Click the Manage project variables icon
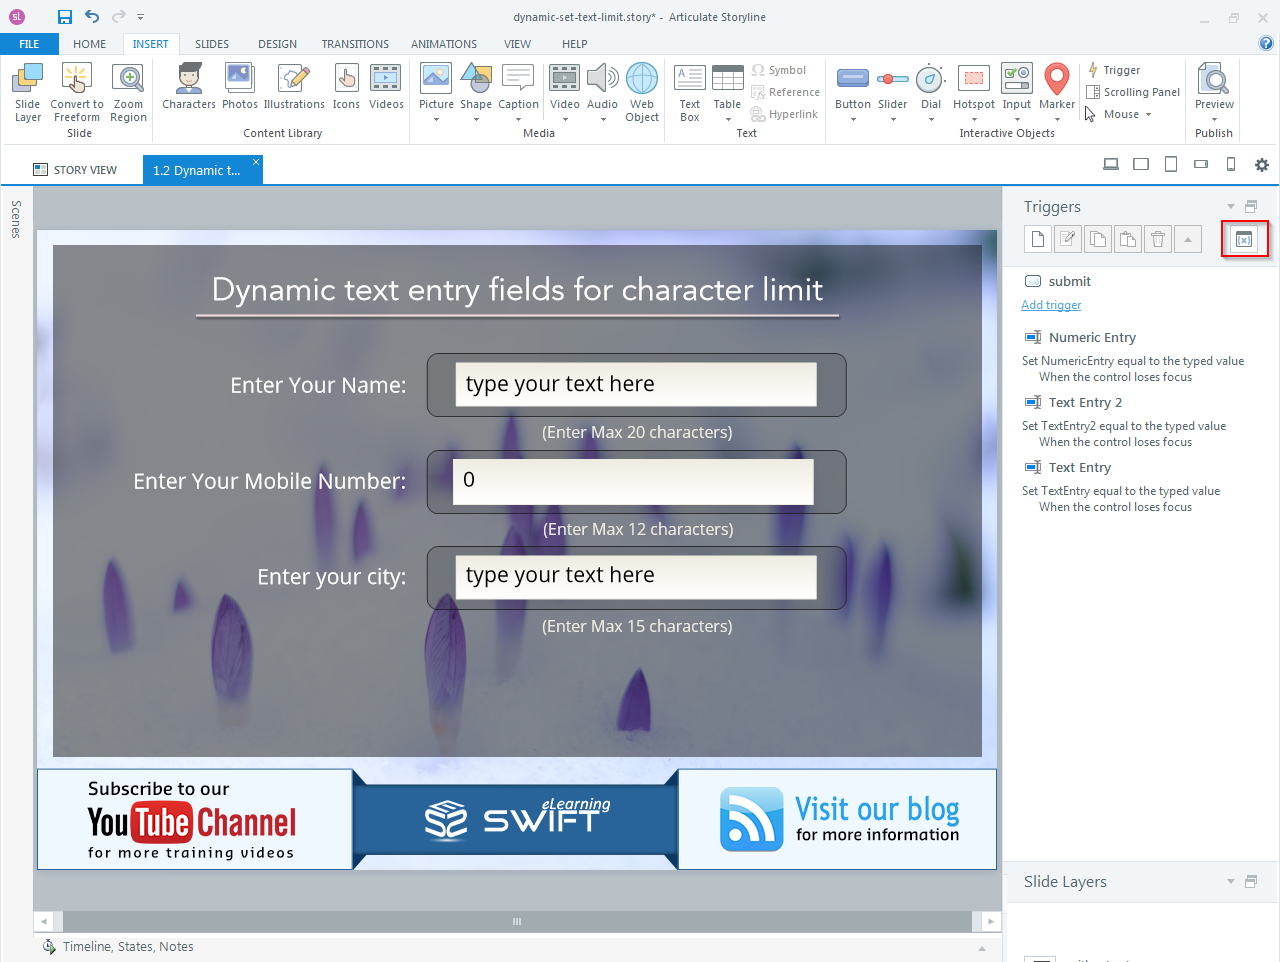The width and height of the screenshot is (1280, 962). [1244, 240]
